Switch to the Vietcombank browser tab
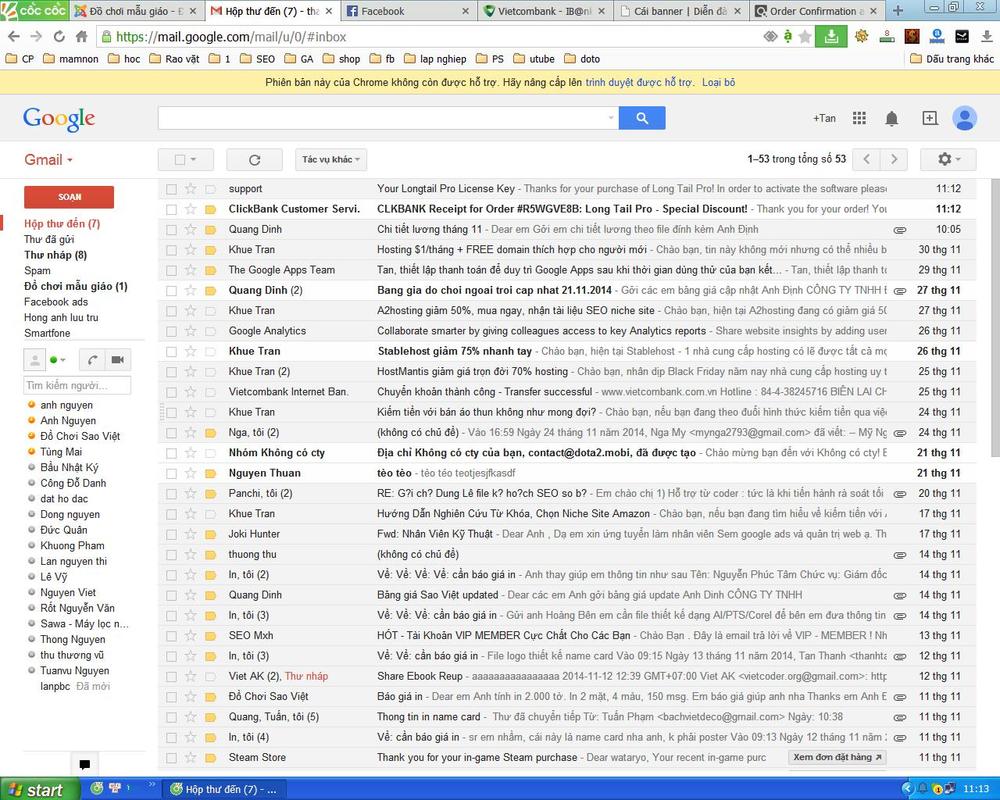Viewport: 1000px width, 800px height. pyautogui.click(x=543, y=11)
